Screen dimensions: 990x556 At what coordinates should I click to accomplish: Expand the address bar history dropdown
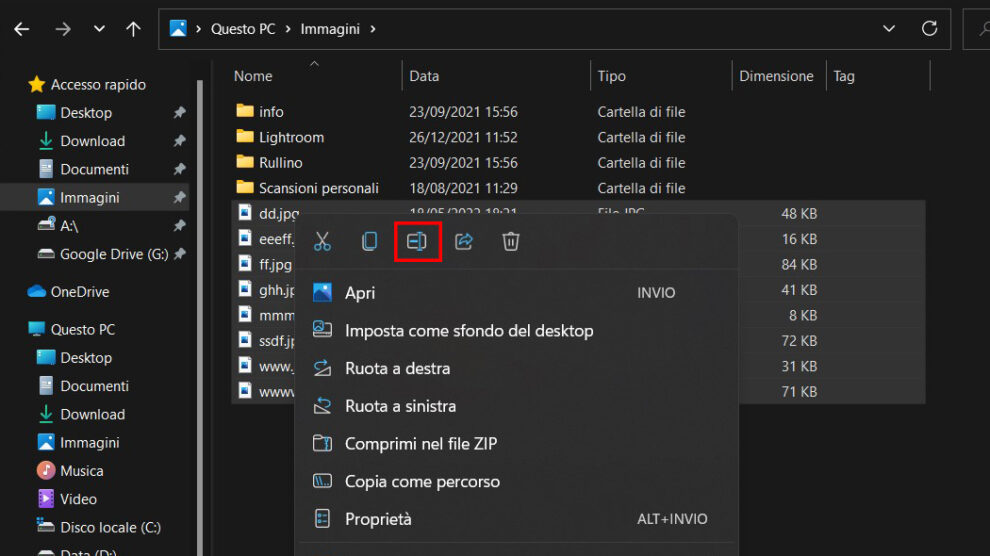click(888, 29)
